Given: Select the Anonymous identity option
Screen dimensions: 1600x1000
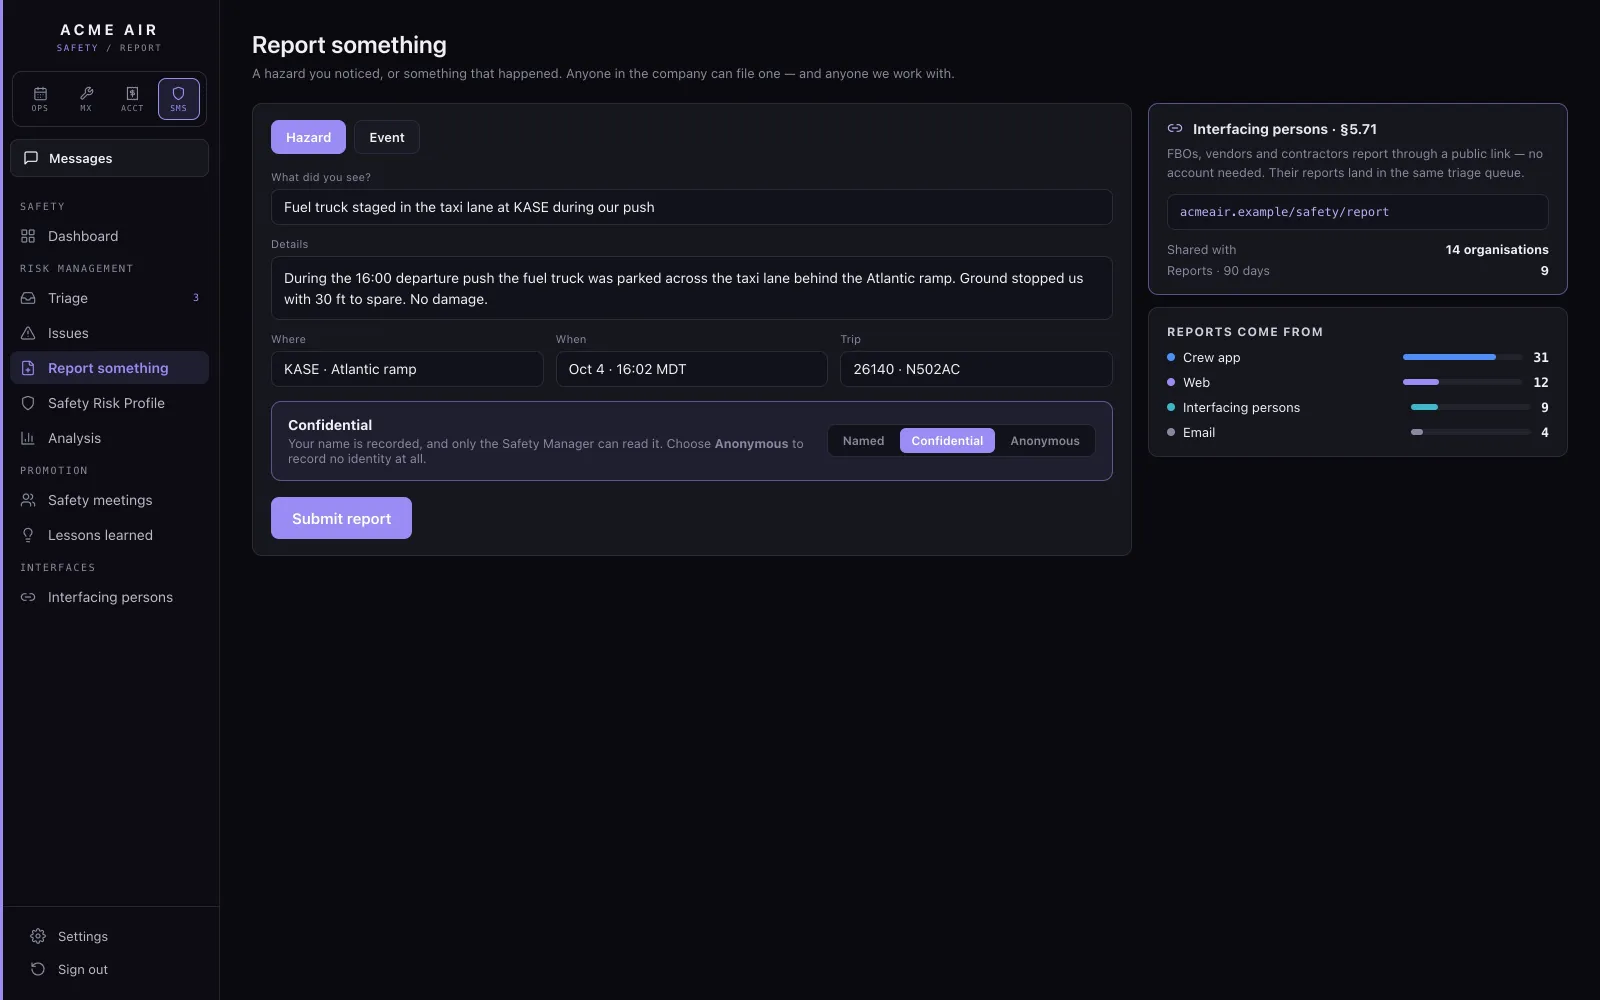Looking at the screenshot, I should click(1045, 441).
